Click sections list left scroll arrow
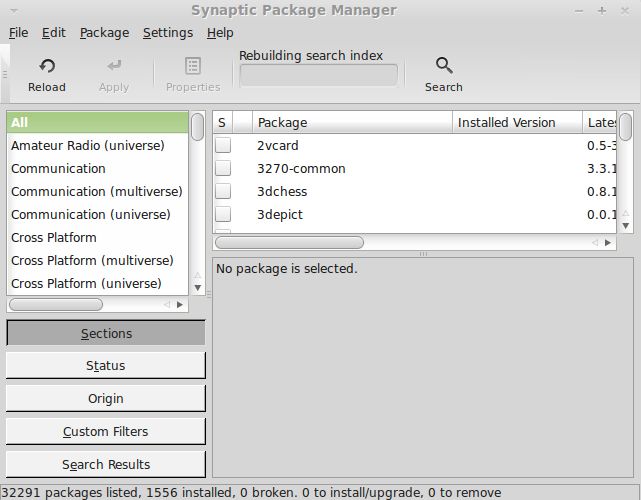 click(167, 305)
